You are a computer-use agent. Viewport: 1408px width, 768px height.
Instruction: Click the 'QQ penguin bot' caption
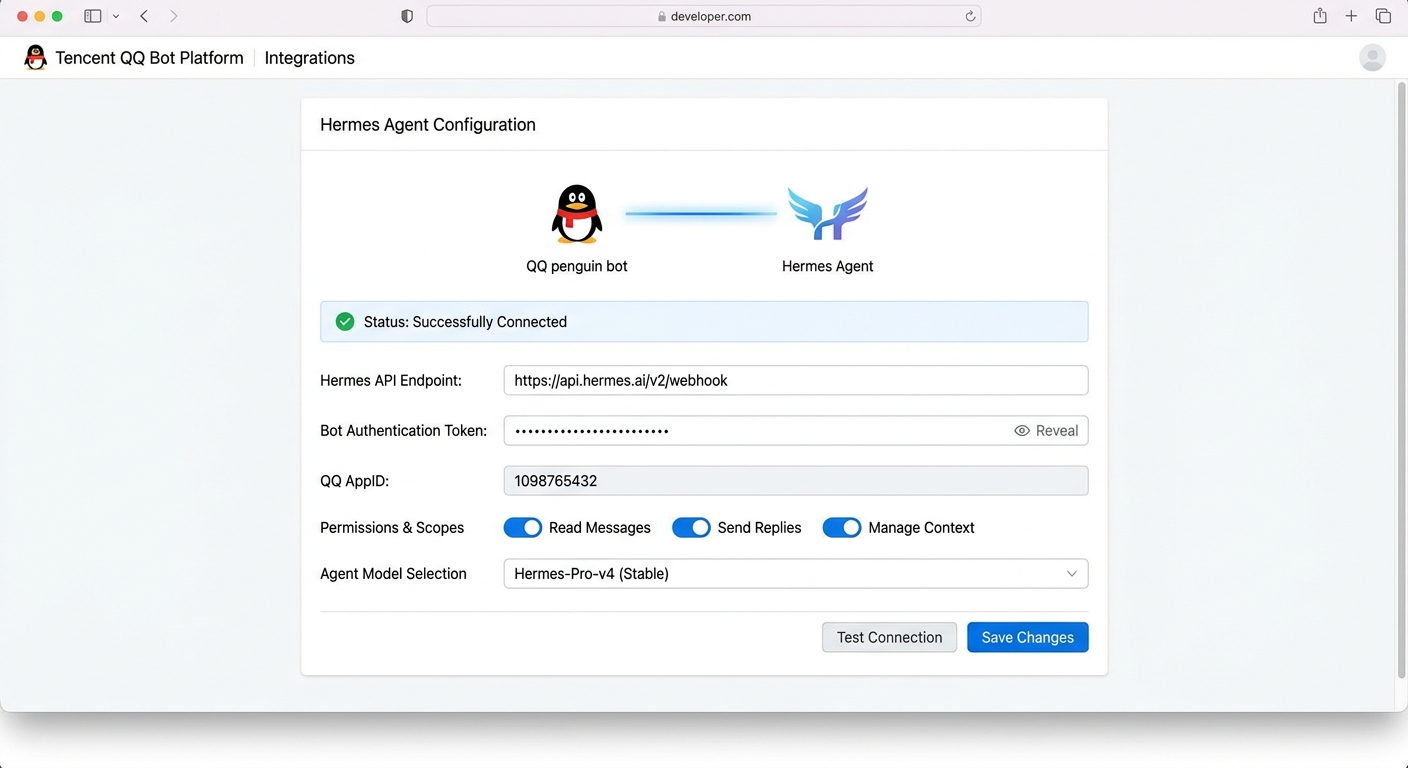tap(577, 266)
